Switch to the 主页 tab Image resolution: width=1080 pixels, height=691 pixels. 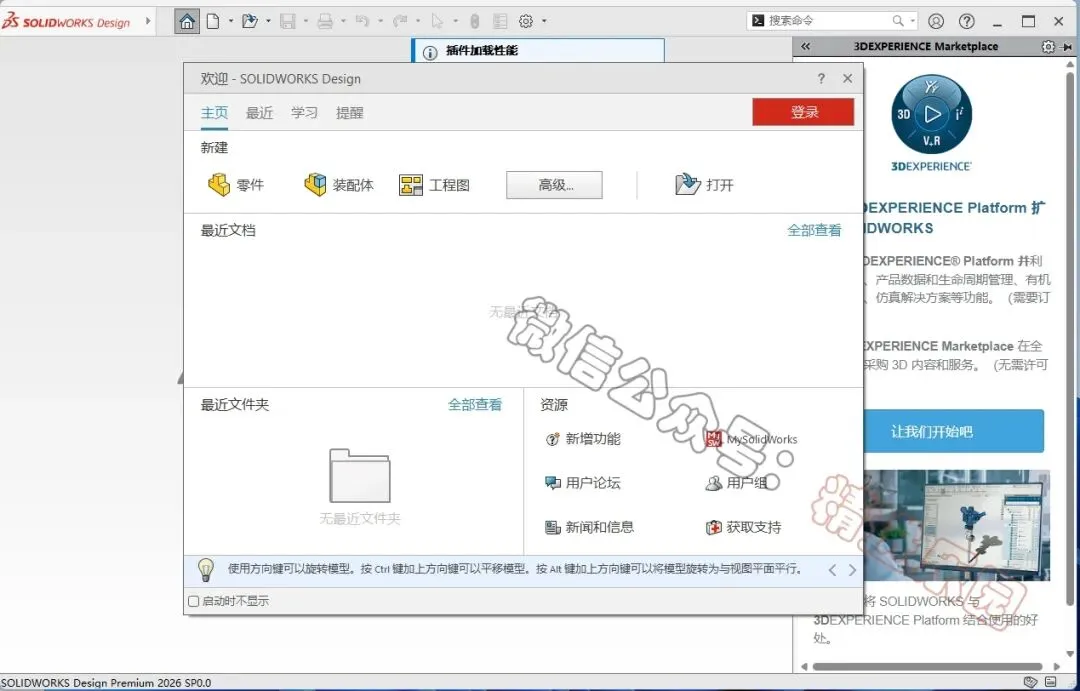214,113
